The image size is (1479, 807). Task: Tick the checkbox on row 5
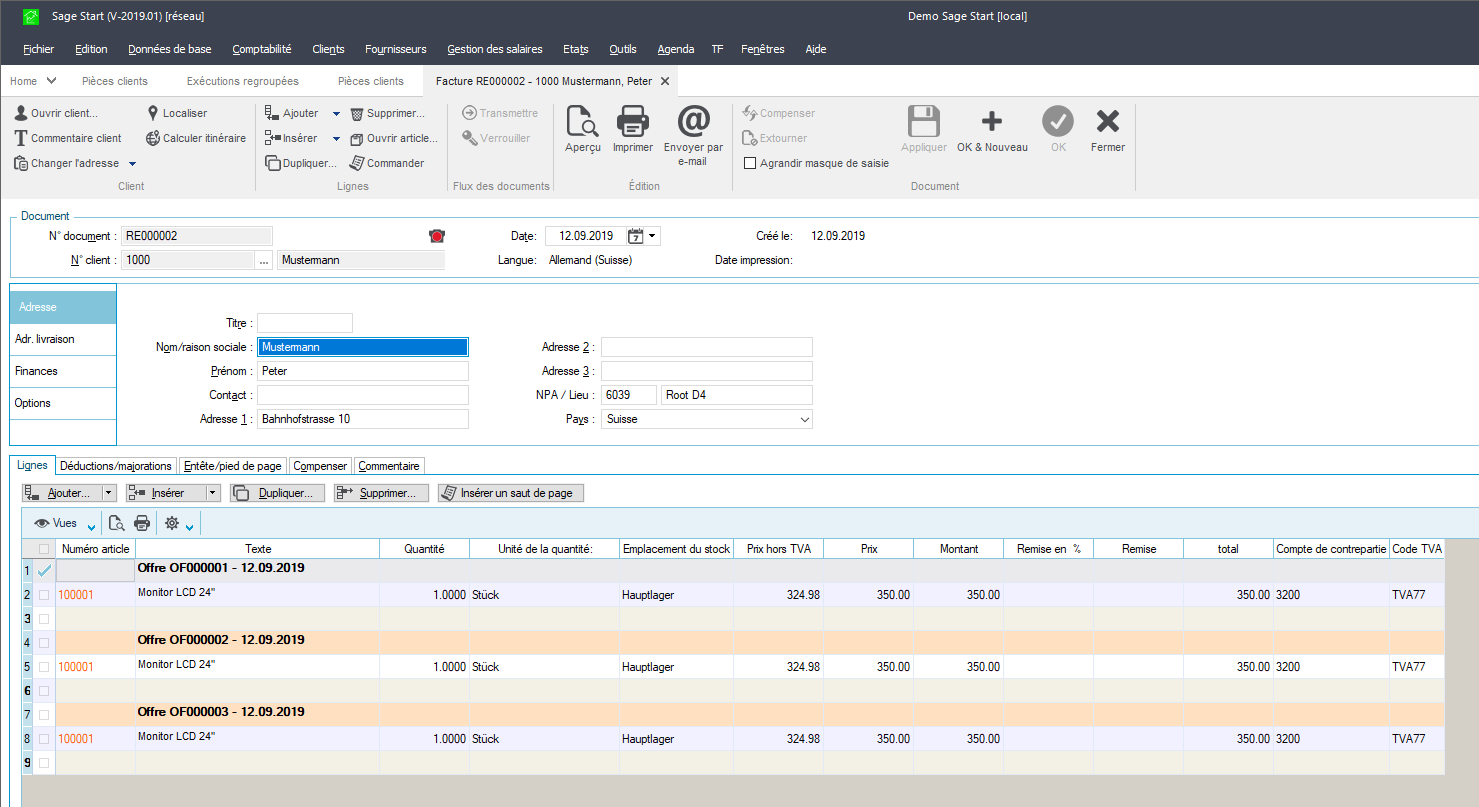43,667
